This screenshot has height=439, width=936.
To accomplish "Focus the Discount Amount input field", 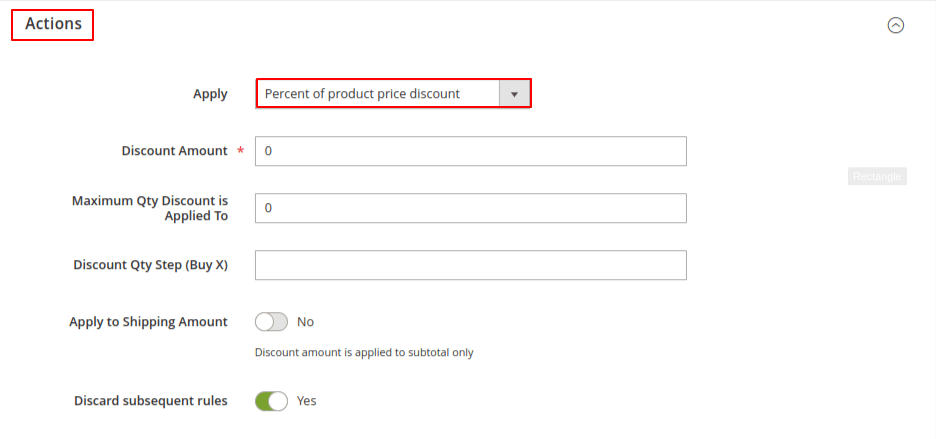I will (471, 151).
